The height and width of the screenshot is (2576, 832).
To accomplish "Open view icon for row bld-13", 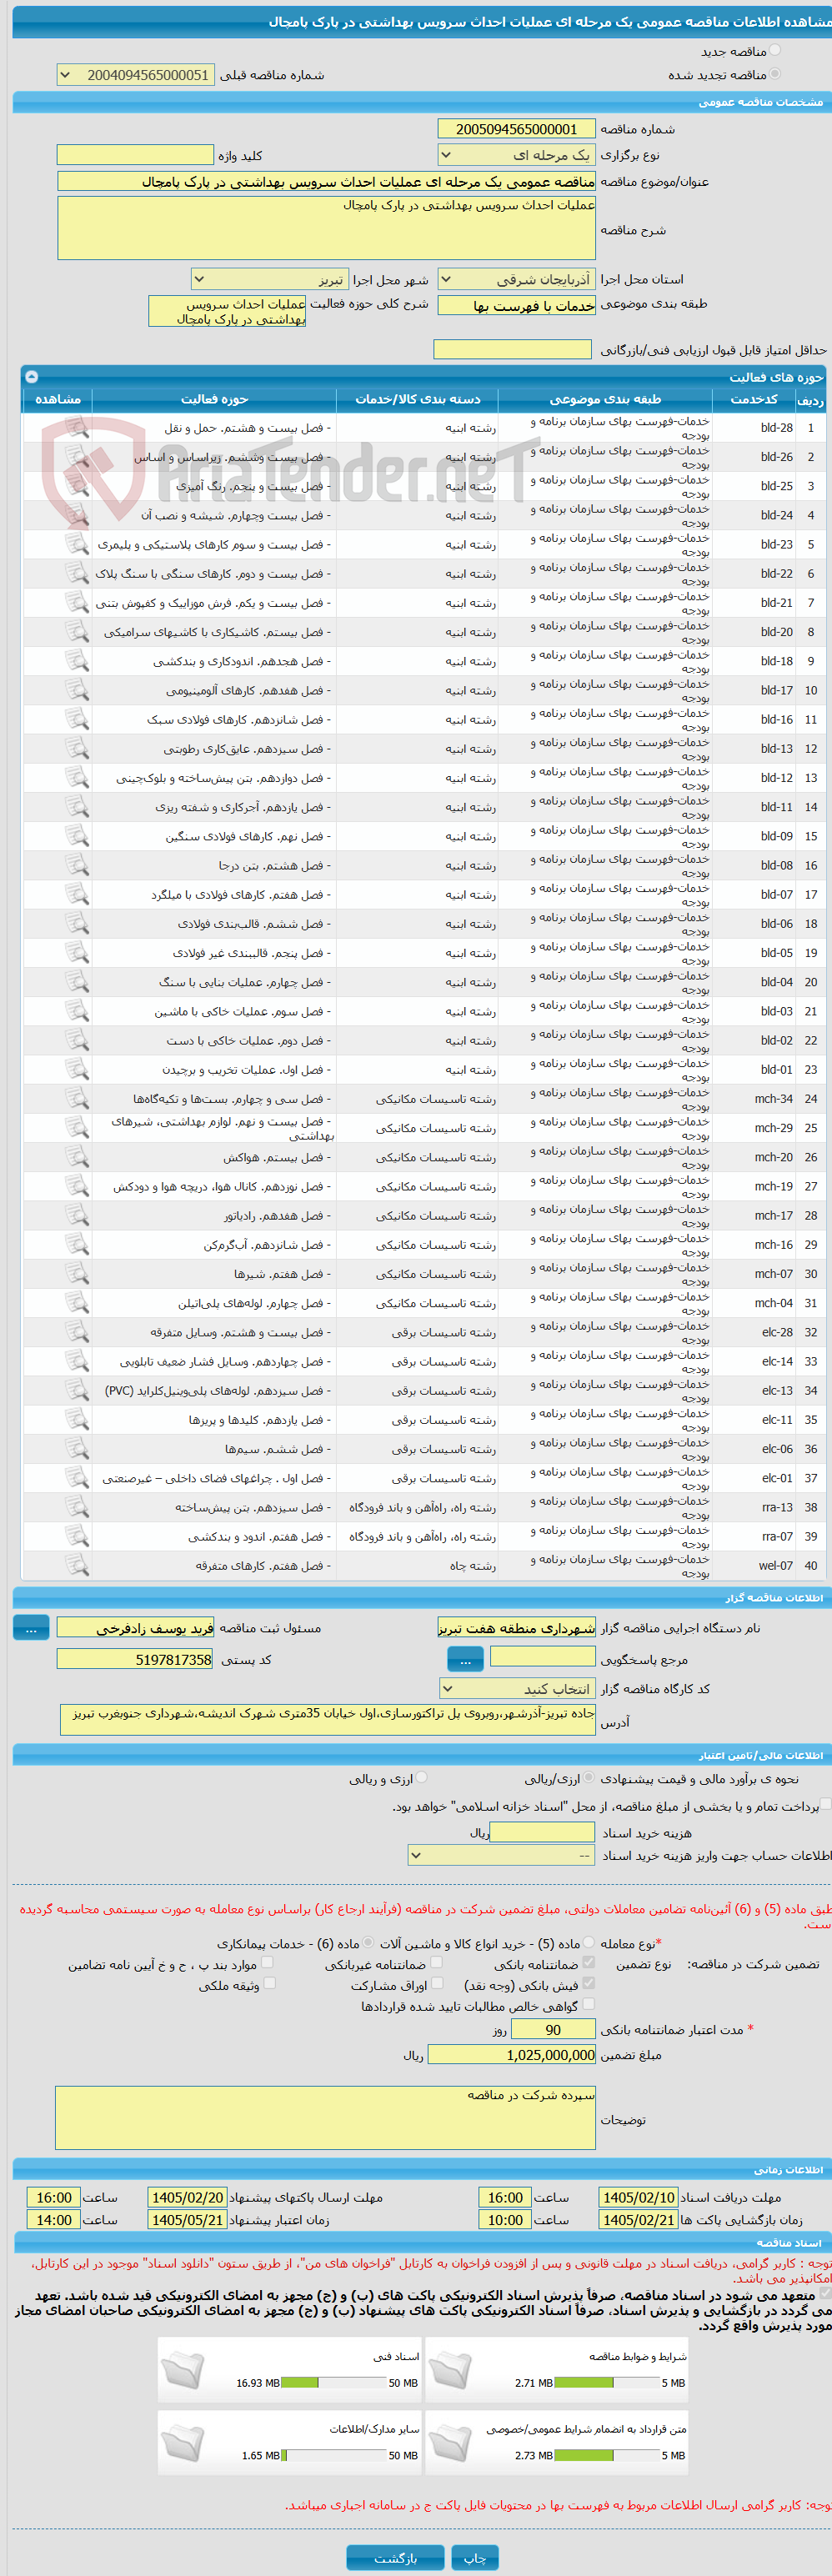I will click(76, 749).
